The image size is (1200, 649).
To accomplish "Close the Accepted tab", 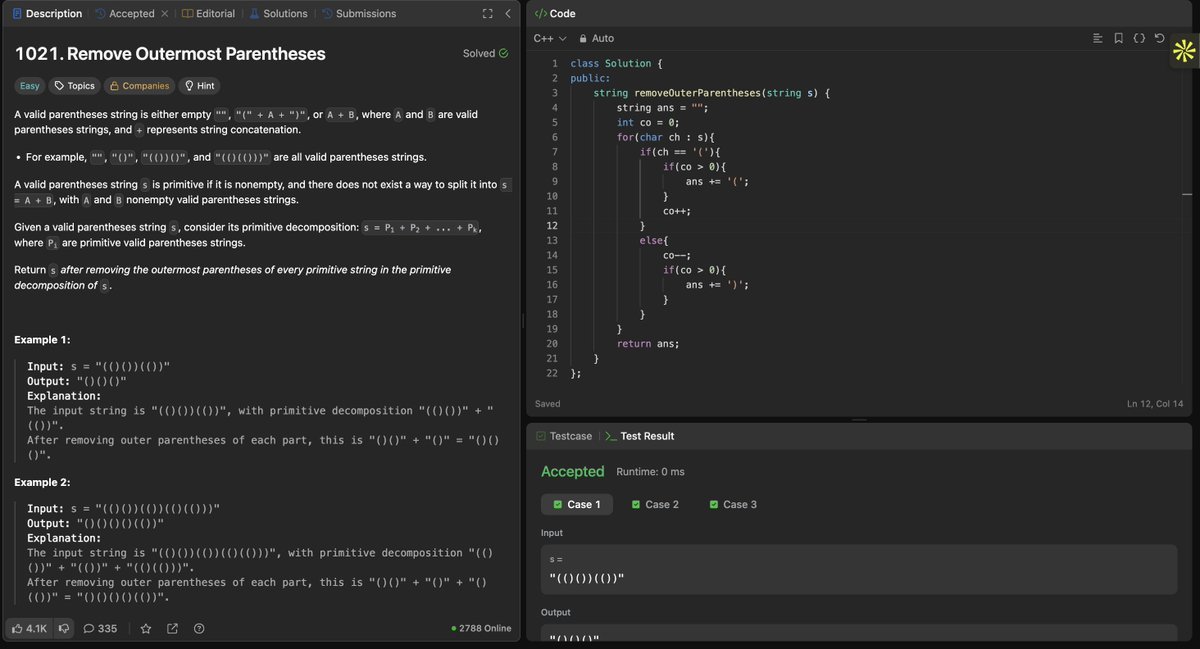I will pos(164,14).
